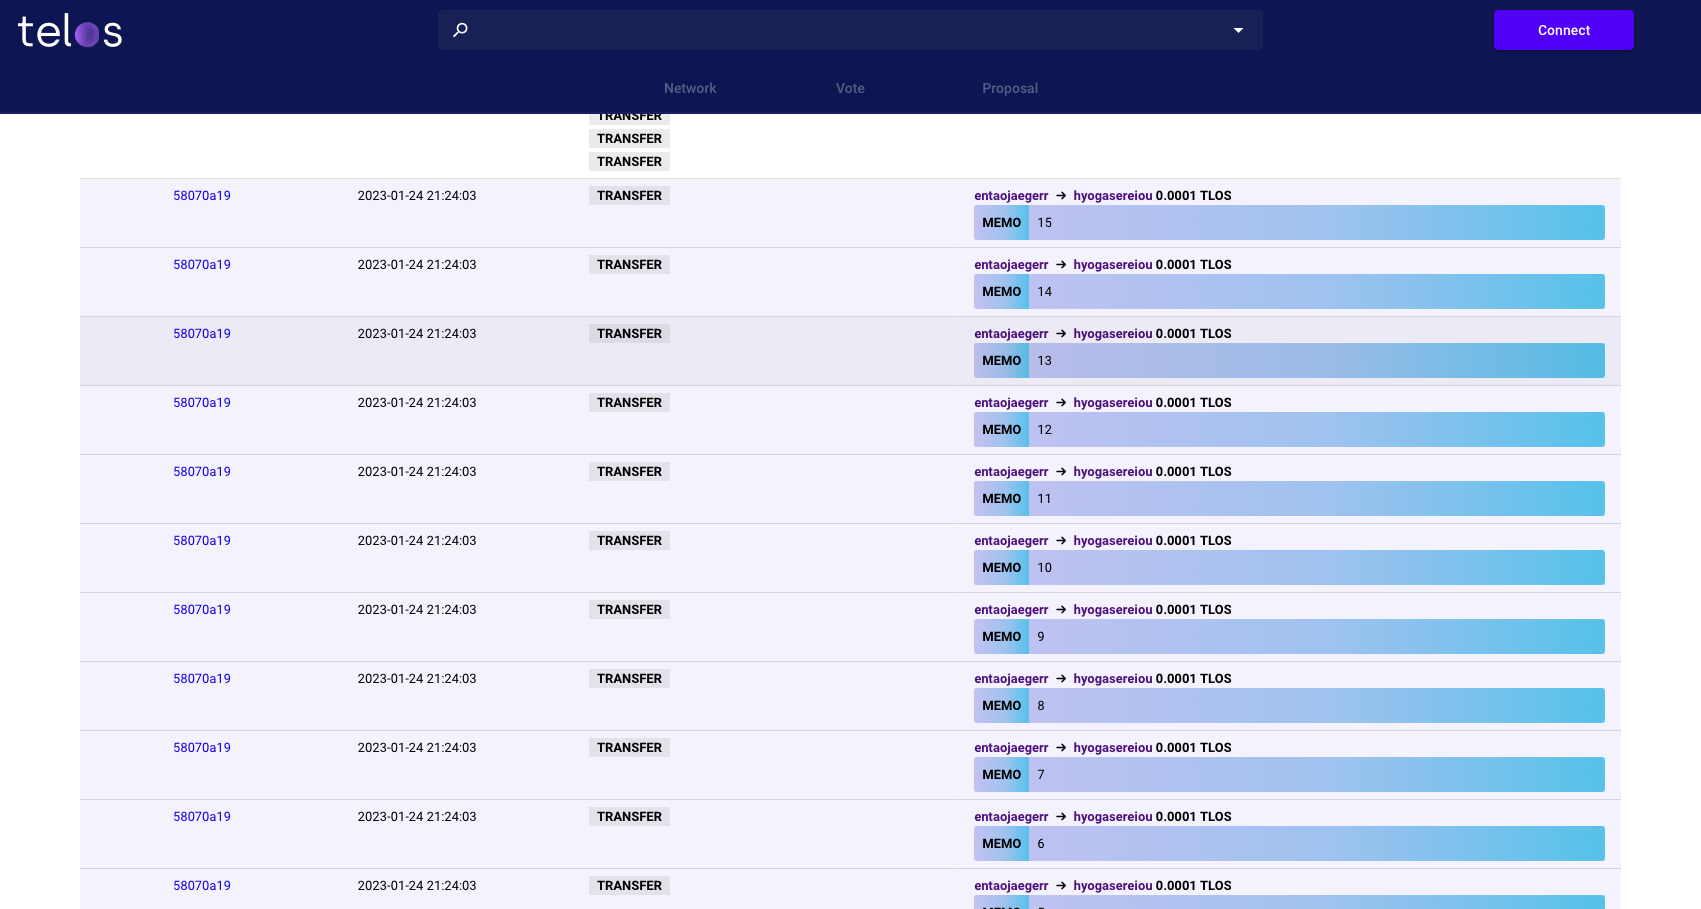Open transaction 58070a19 from the first row
Screen dimensions: 1701x909
pyautogui.click(x=202, y=195)
